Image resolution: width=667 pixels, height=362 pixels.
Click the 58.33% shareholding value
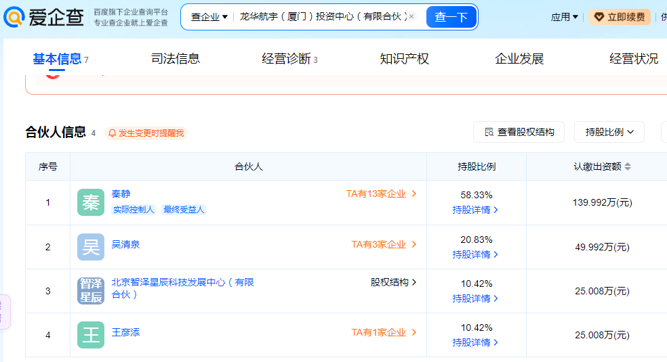476,195
